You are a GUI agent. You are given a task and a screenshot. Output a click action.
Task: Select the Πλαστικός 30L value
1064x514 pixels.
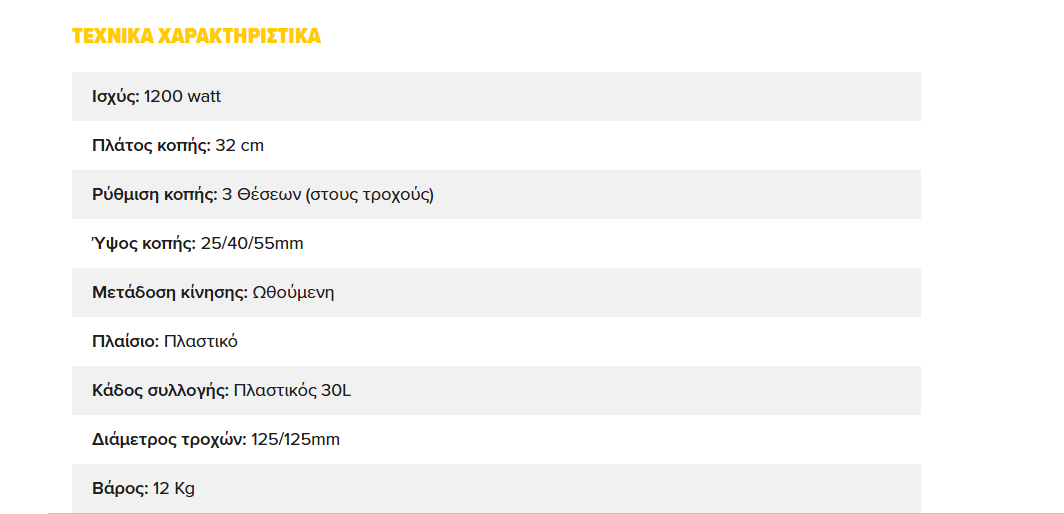coord(292,391)
